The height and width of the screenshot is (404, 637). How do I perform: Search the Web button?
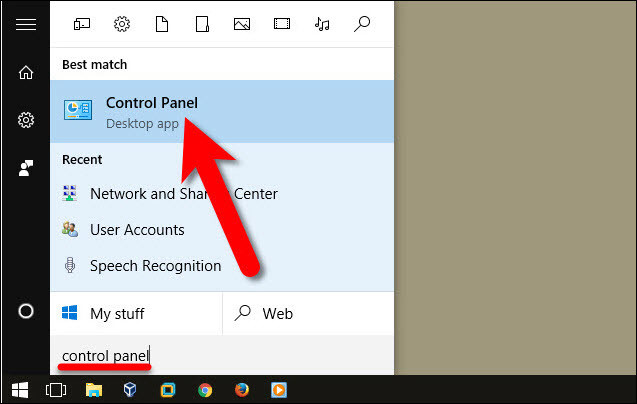(x=308, y=313)
